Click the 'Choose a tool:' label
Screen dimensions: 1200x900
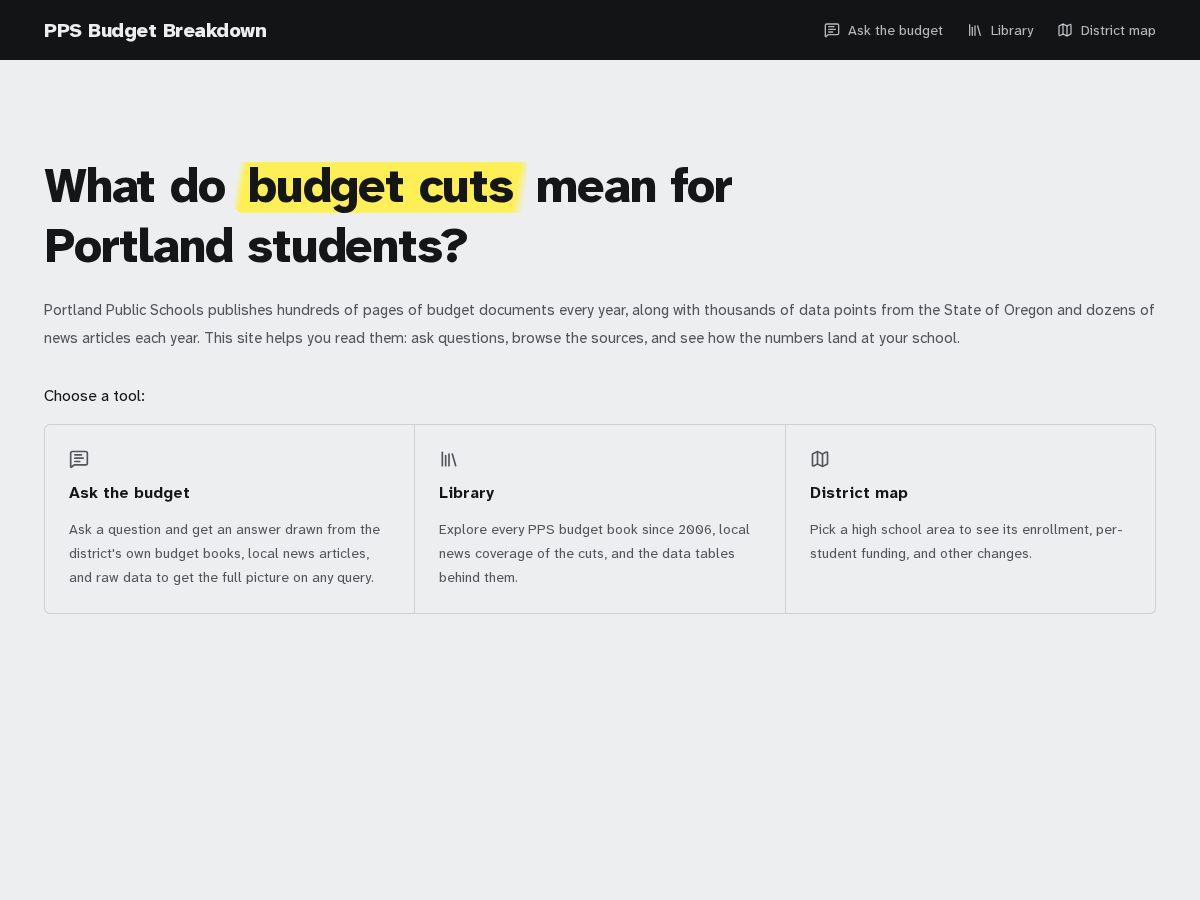[94, 396]
